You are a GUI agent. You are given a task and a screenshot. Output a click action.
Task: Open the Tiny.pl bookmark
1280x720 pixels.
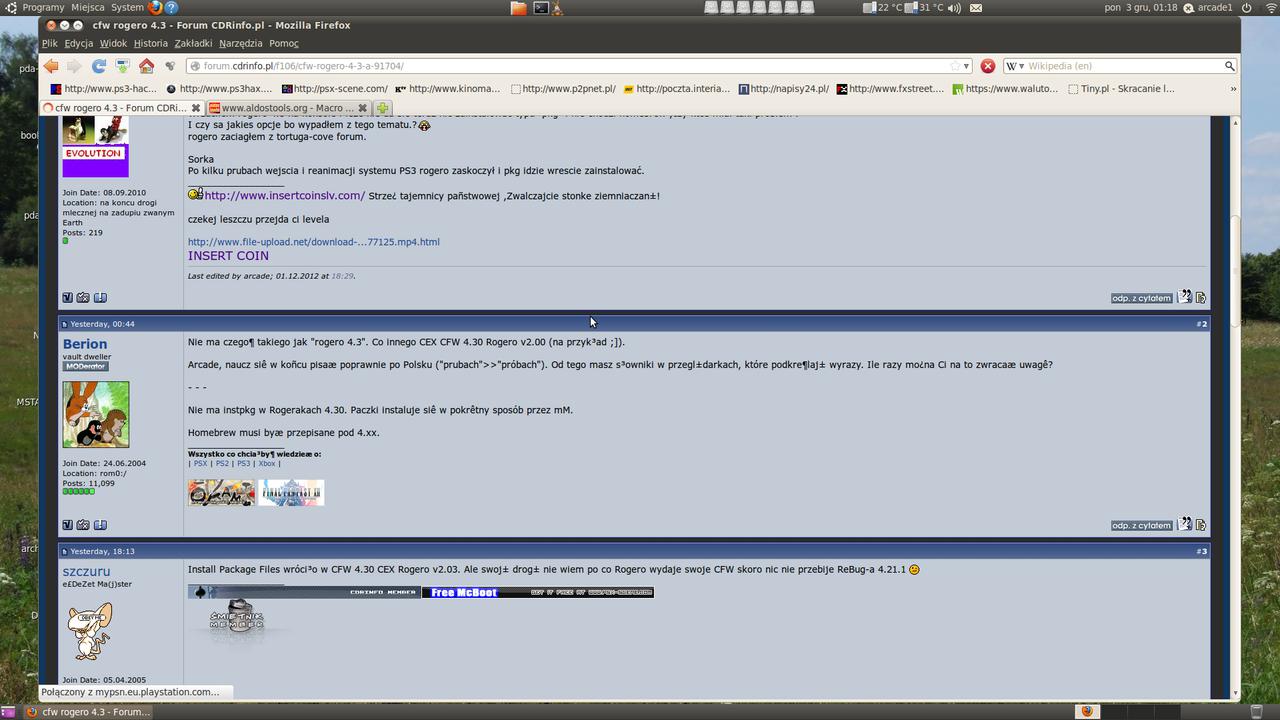[1121, 89]
